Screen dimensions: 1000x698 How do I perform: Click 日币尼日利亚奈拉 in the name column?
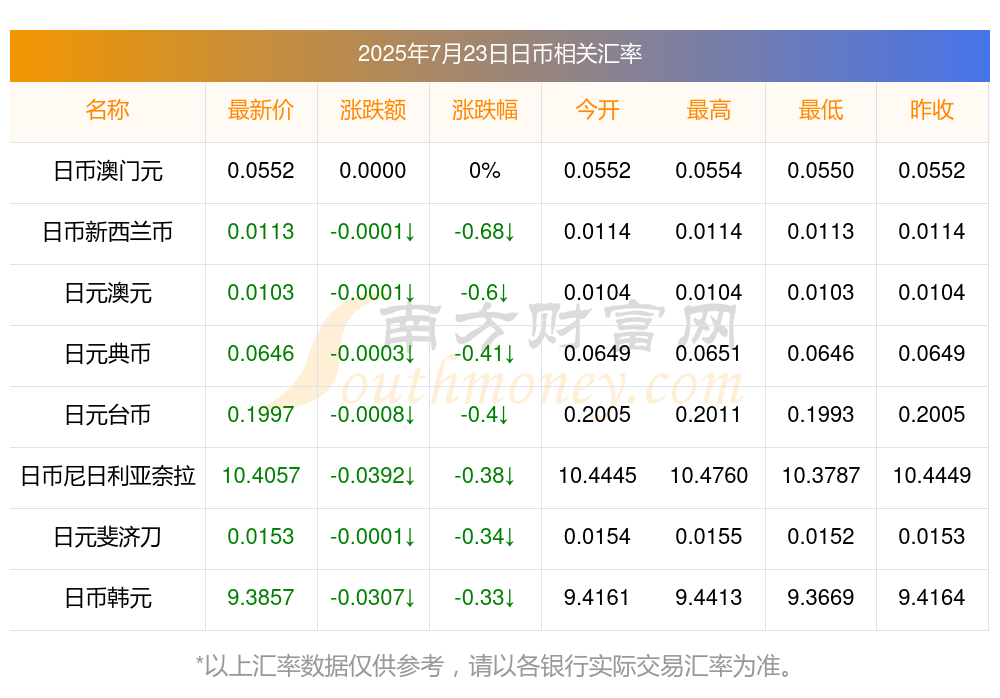(108, 476)
